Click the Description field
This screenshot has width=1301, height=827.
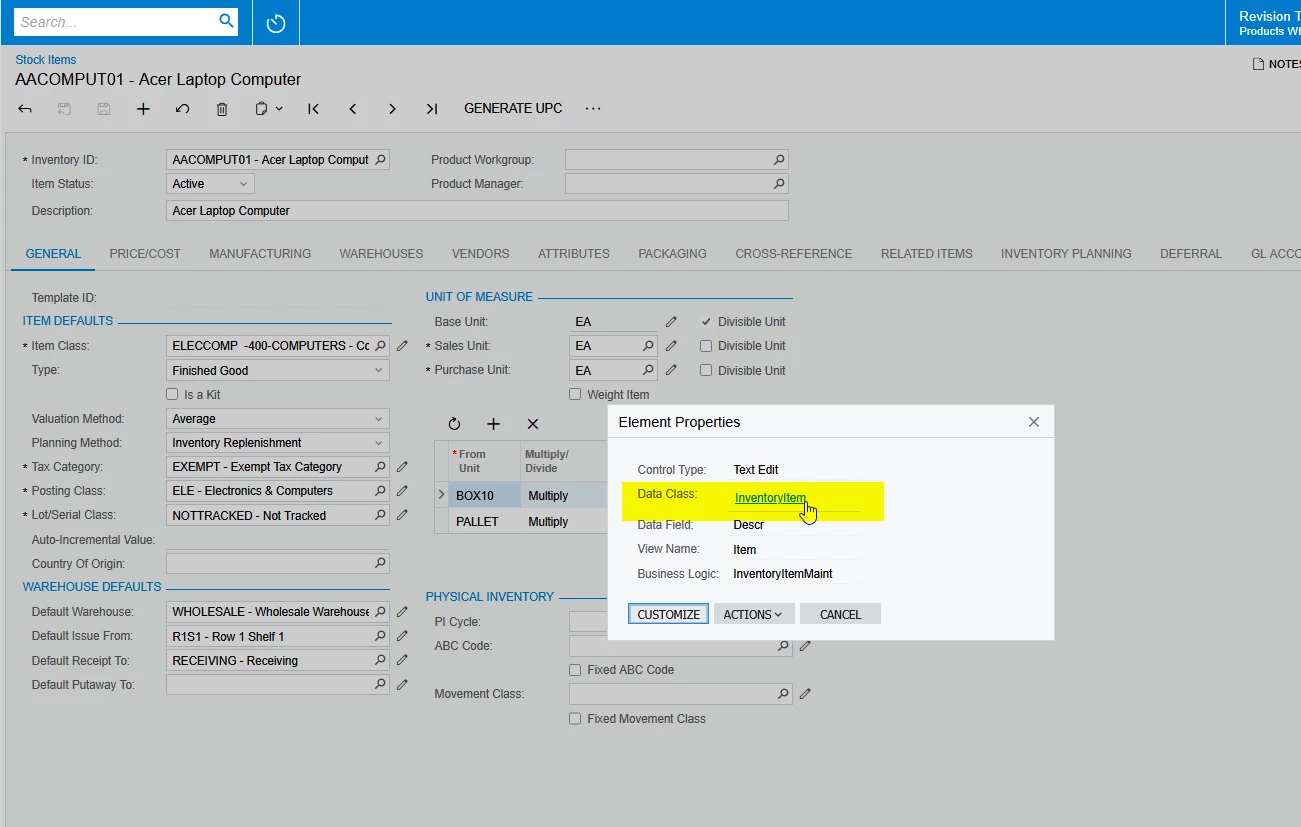477,211
